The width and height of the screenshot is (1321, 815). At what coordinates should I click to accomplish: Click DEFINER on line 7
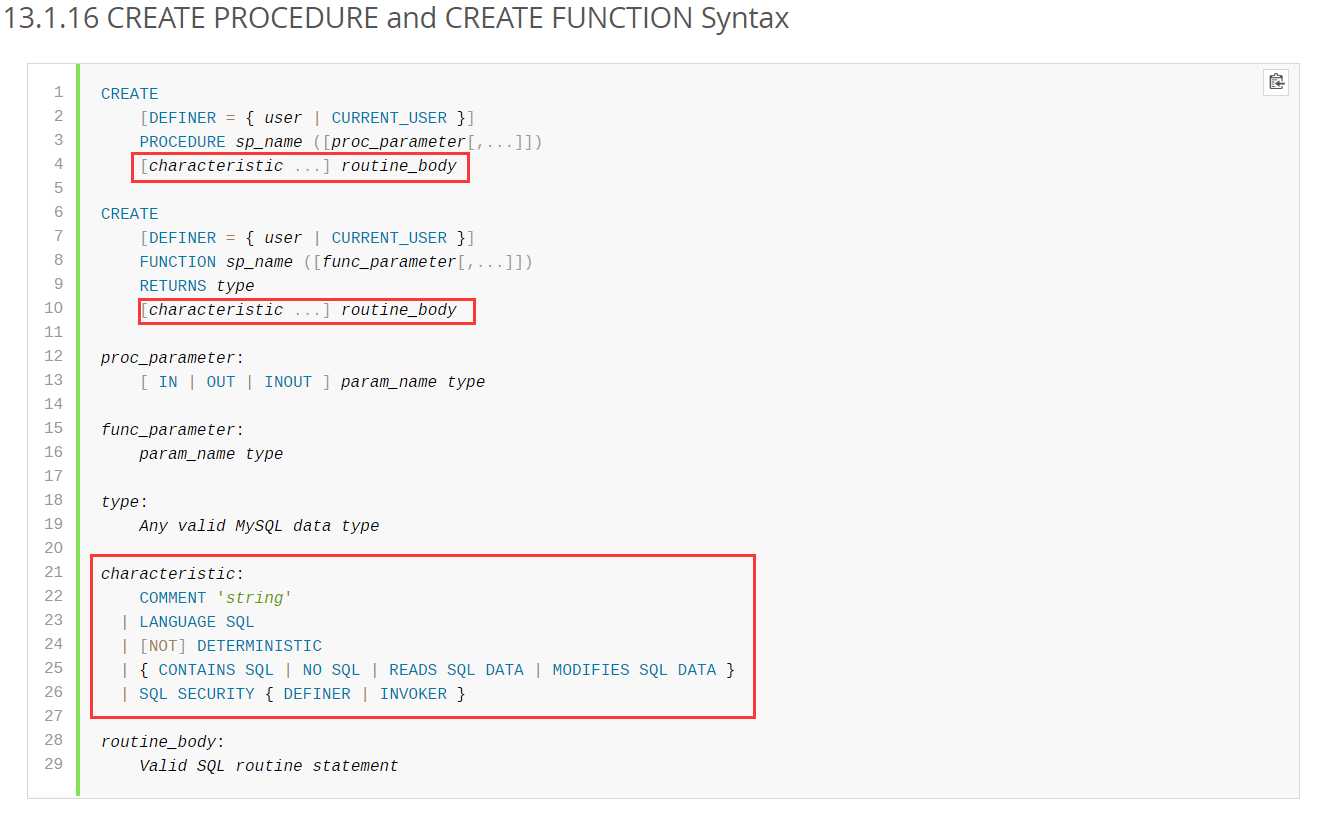183,238
